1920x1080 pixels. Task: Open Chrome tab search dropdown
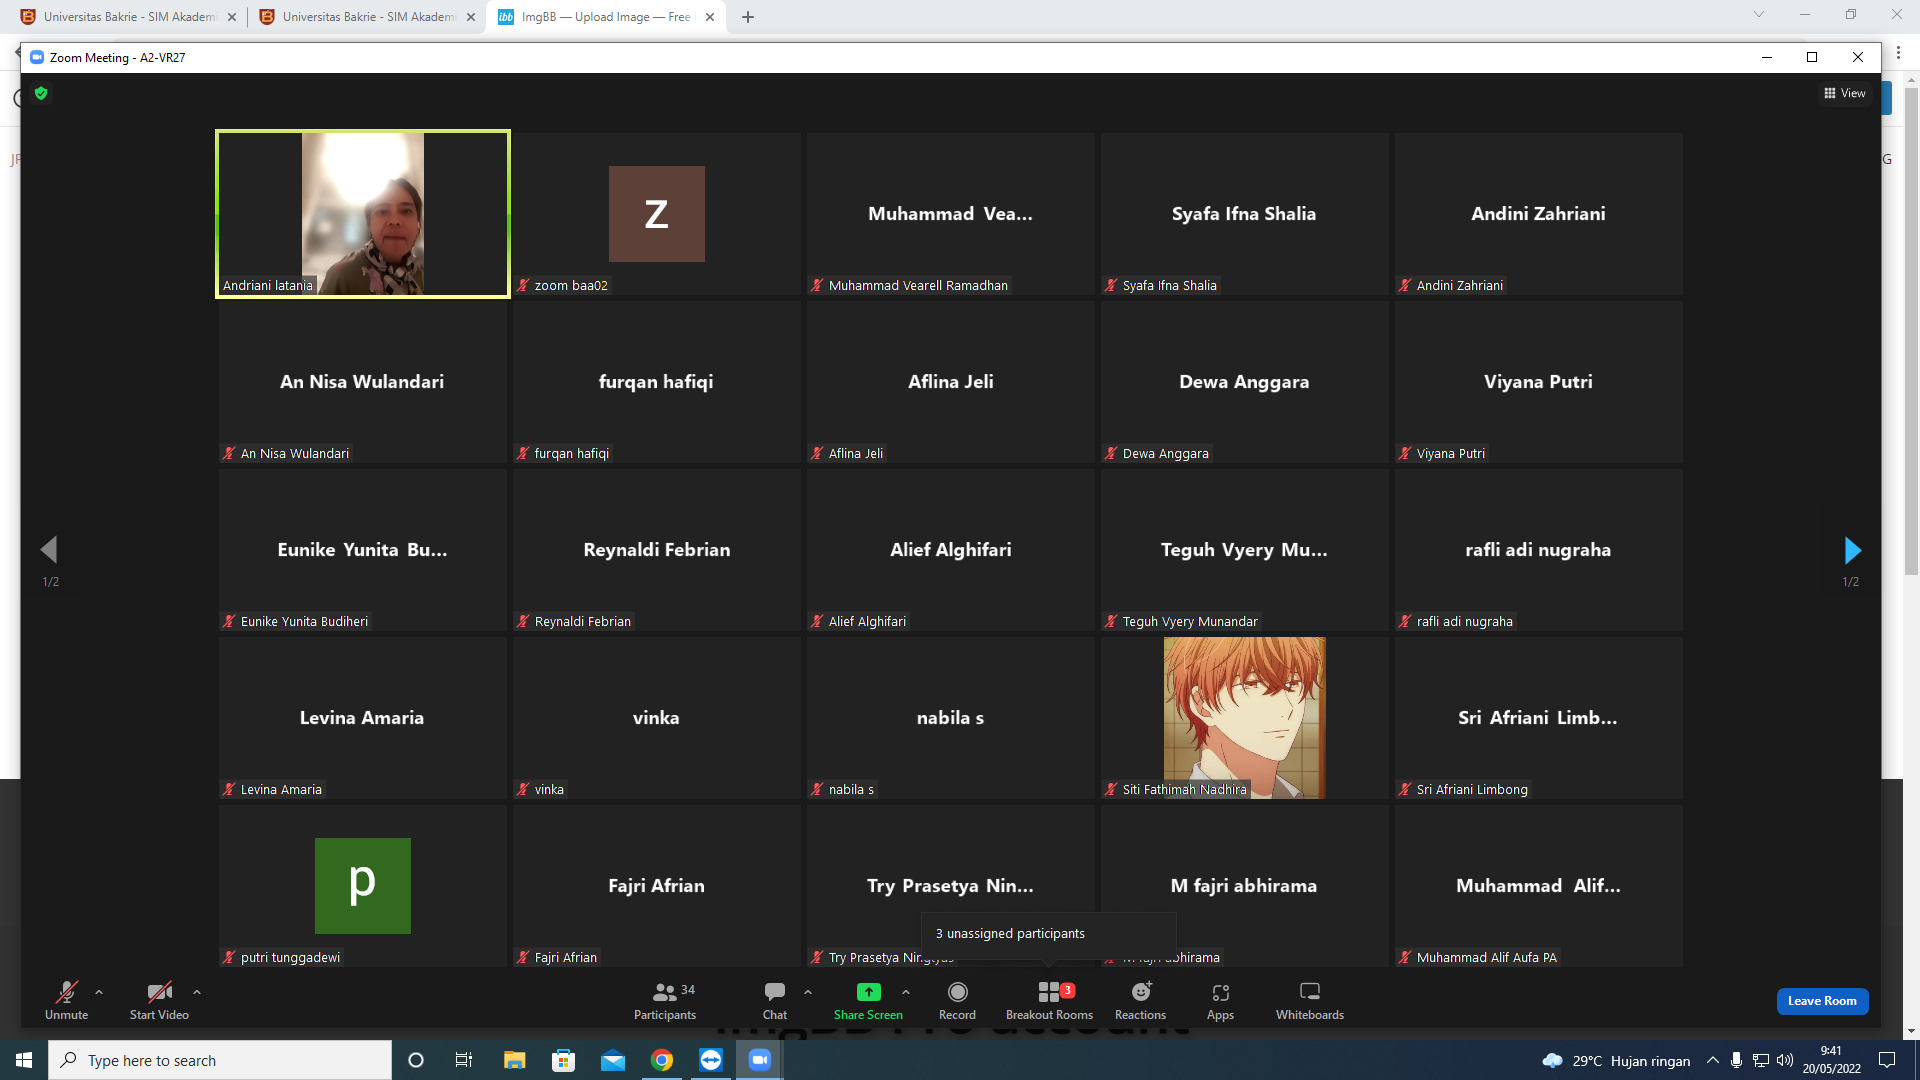pos(1759,15)
